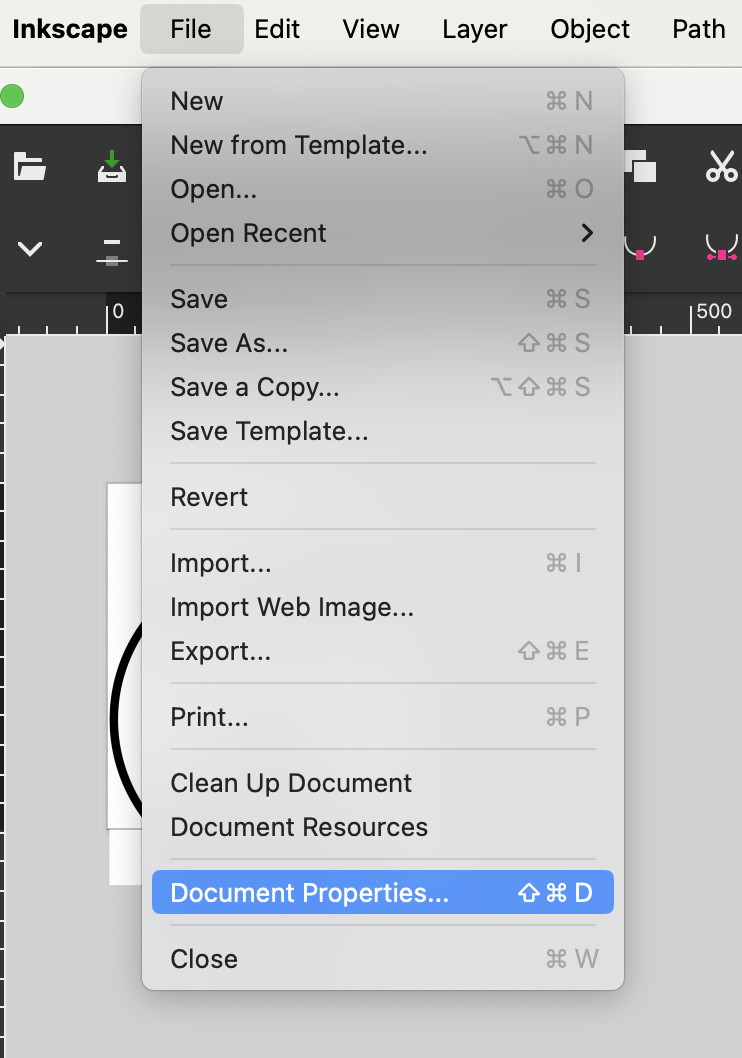742x1058 pixels.
Task: Choose New from File menu
Action: click(x=382, y=101)
